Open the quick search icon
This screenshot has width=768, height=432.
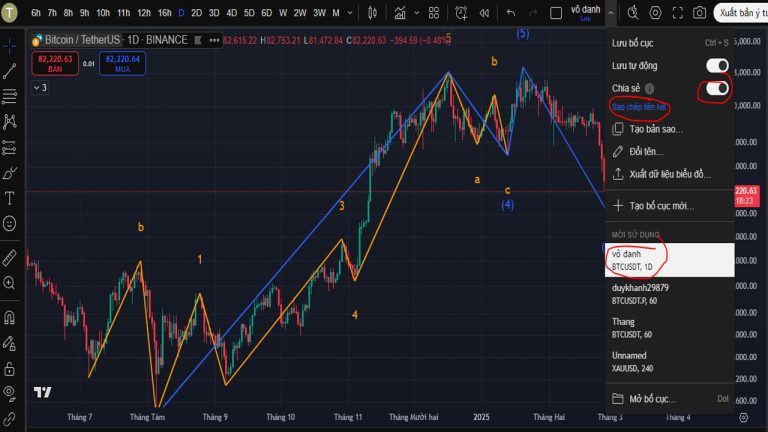tap(633, 13)
